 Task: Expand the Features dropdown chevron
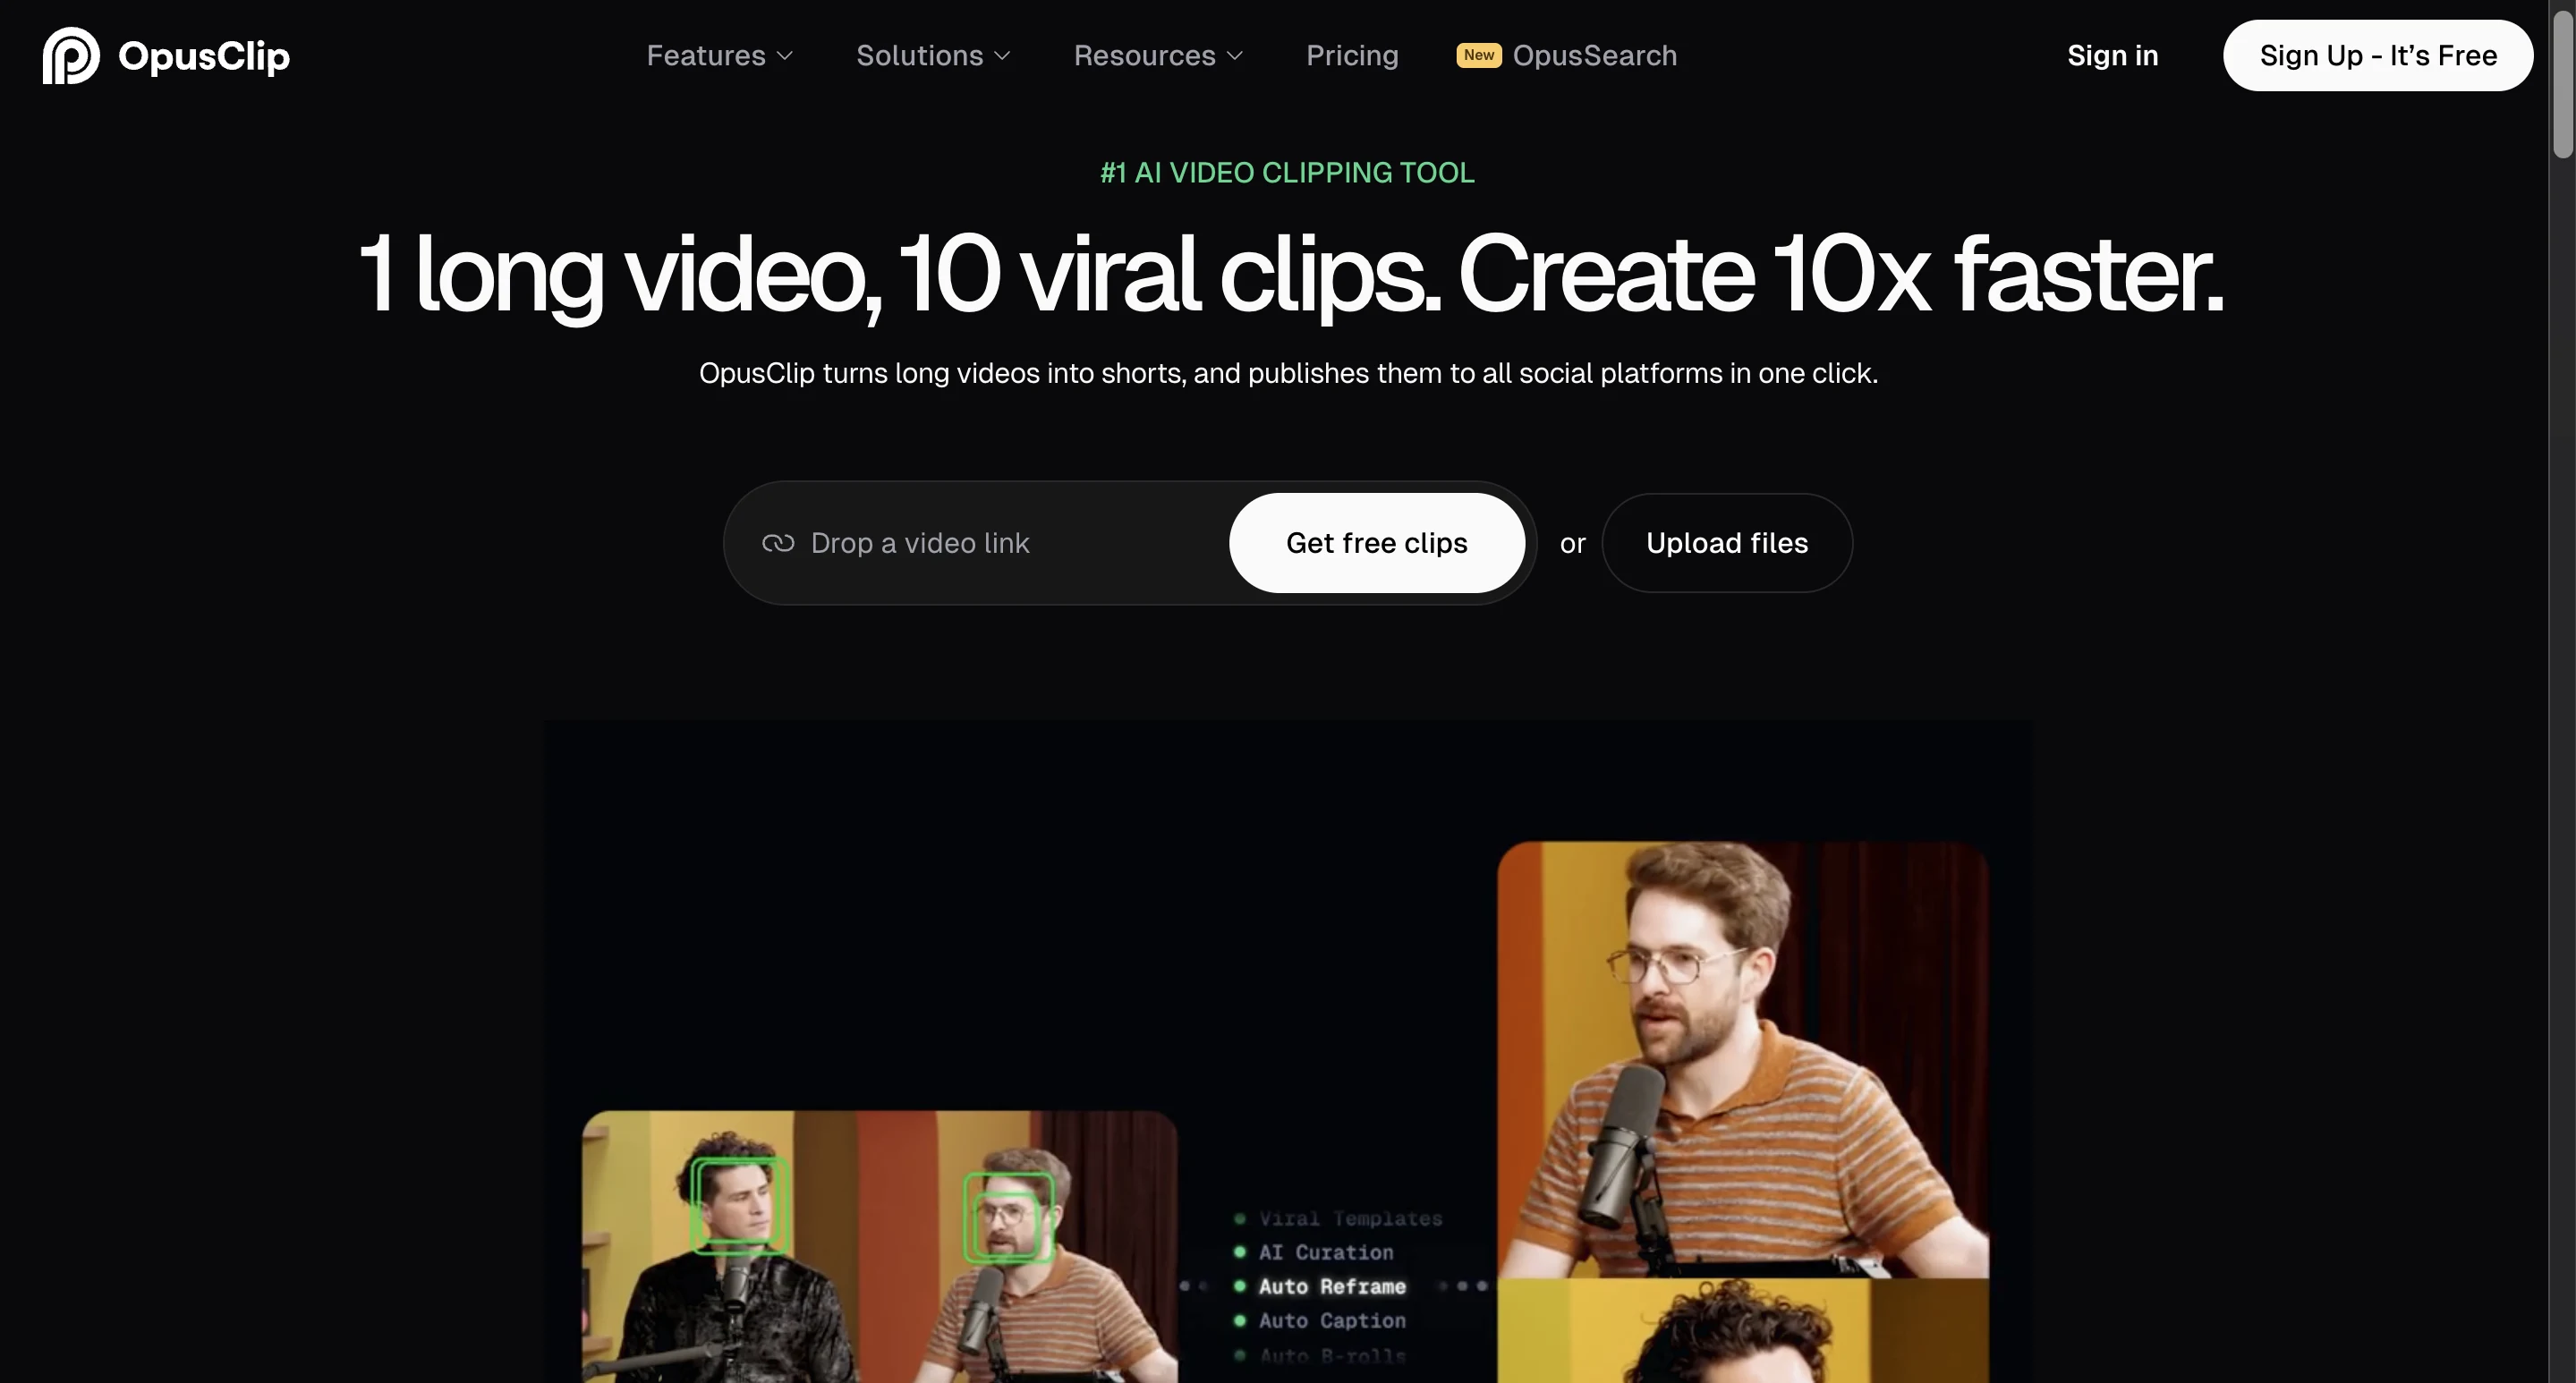click(785, 56)
